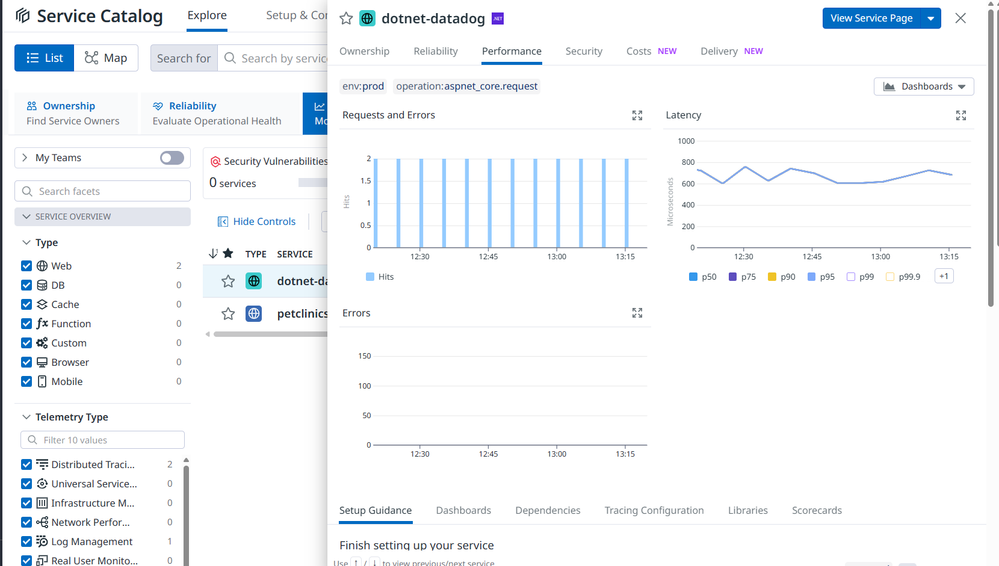Switch to the Dependencies tab
Screen dimensions: 999x566
[548, 511]
